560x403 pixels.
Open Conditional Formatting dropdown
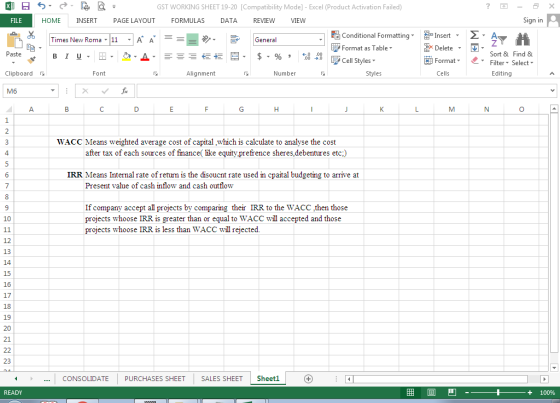coord(373,35)
